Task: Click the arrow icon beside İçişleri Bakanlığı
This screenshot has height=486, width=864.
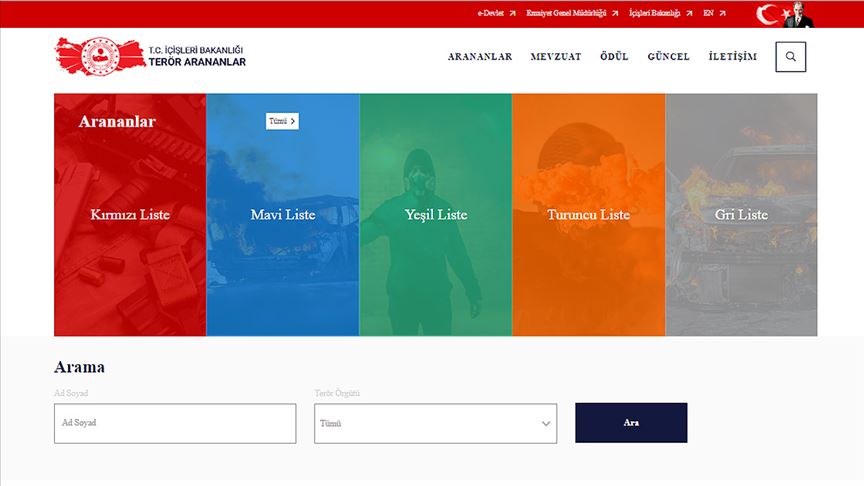Action: pyautogui.click(x=689, y=14)
